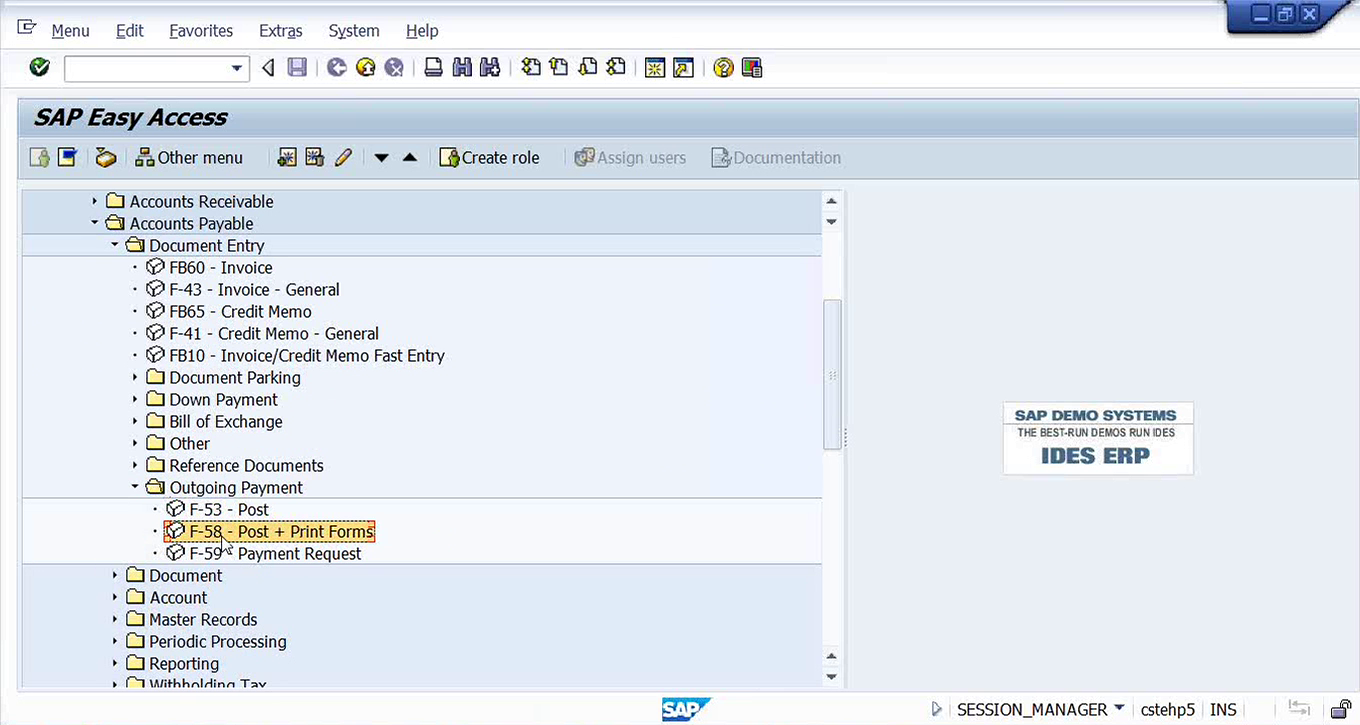Click the Print icon in toolbar
1360x725 pixels.
pyautogui.click(x=433, y=68)
